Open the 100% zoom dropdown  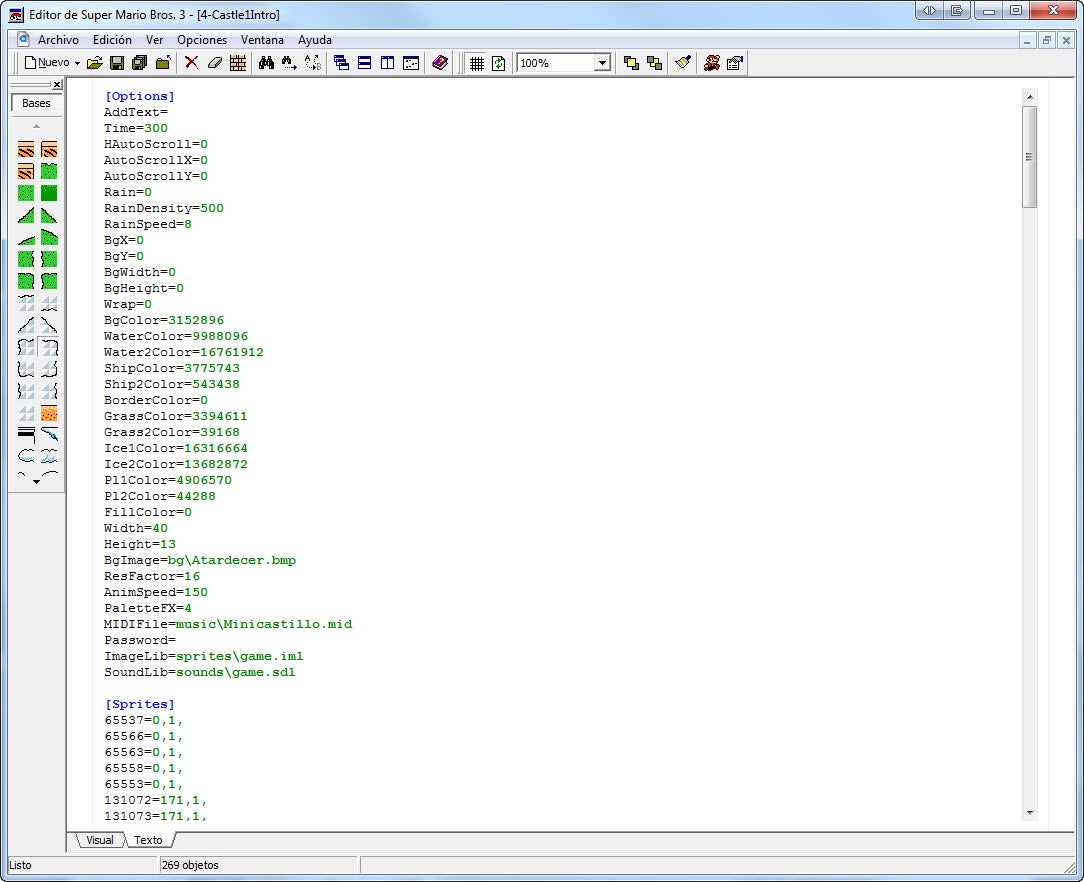[x=602, y=63]
